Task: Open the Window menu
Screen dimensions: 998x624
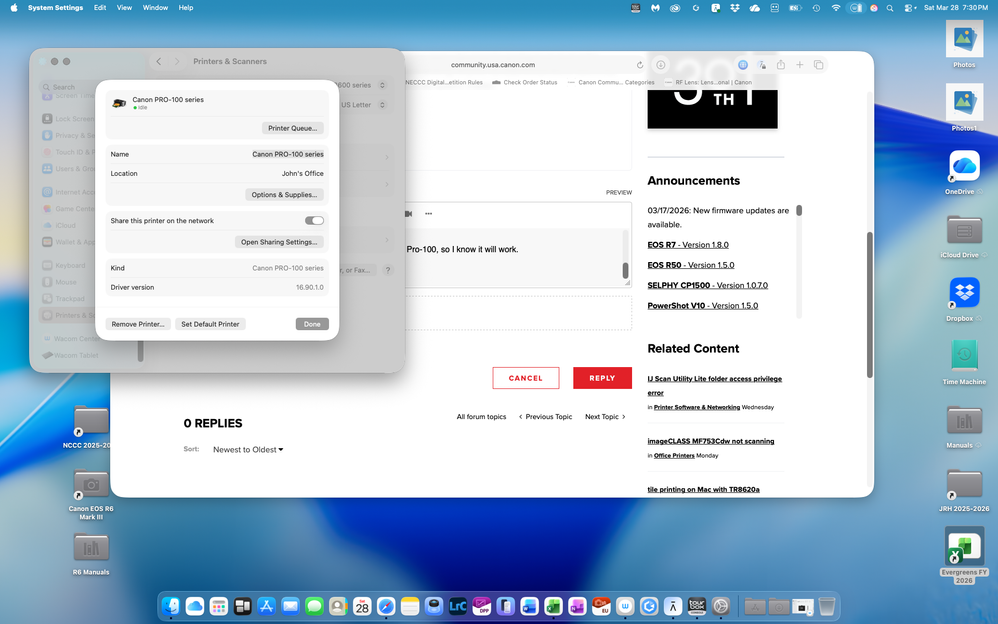Action: click(x=155, y=8)
